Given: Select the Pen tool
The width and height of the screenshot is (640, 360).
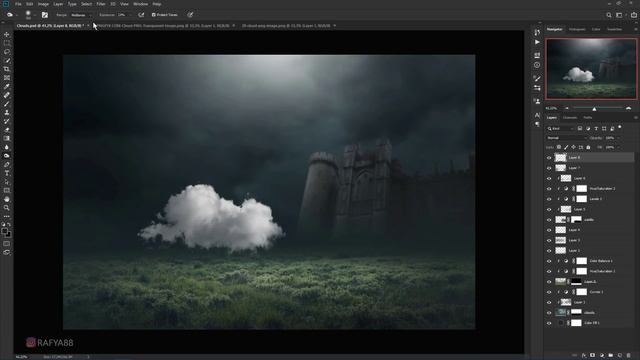Looking at the screenshot, I should click(7, 164).
